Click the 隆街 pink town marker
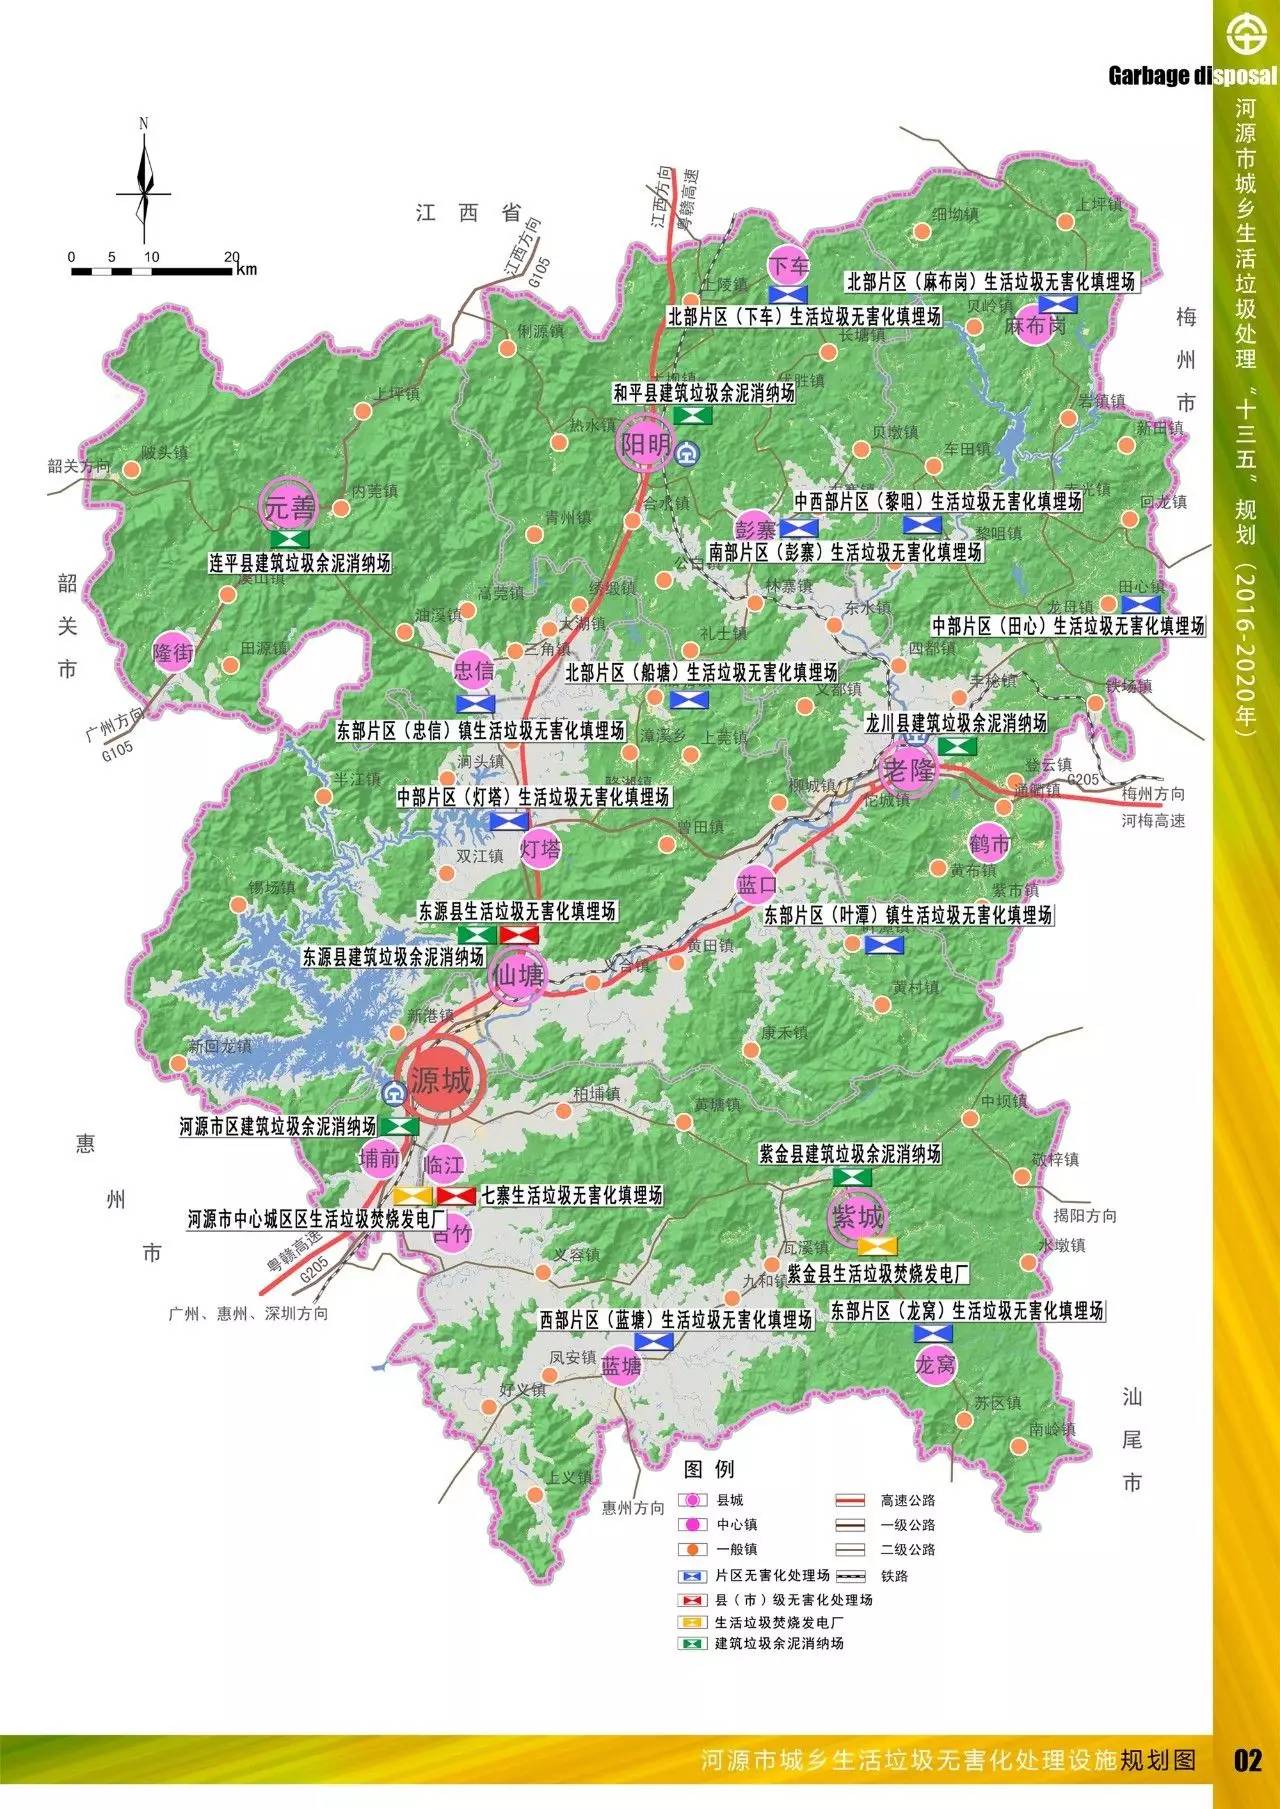Screen dimensions: 1280x1809 (x=173, y=653)
